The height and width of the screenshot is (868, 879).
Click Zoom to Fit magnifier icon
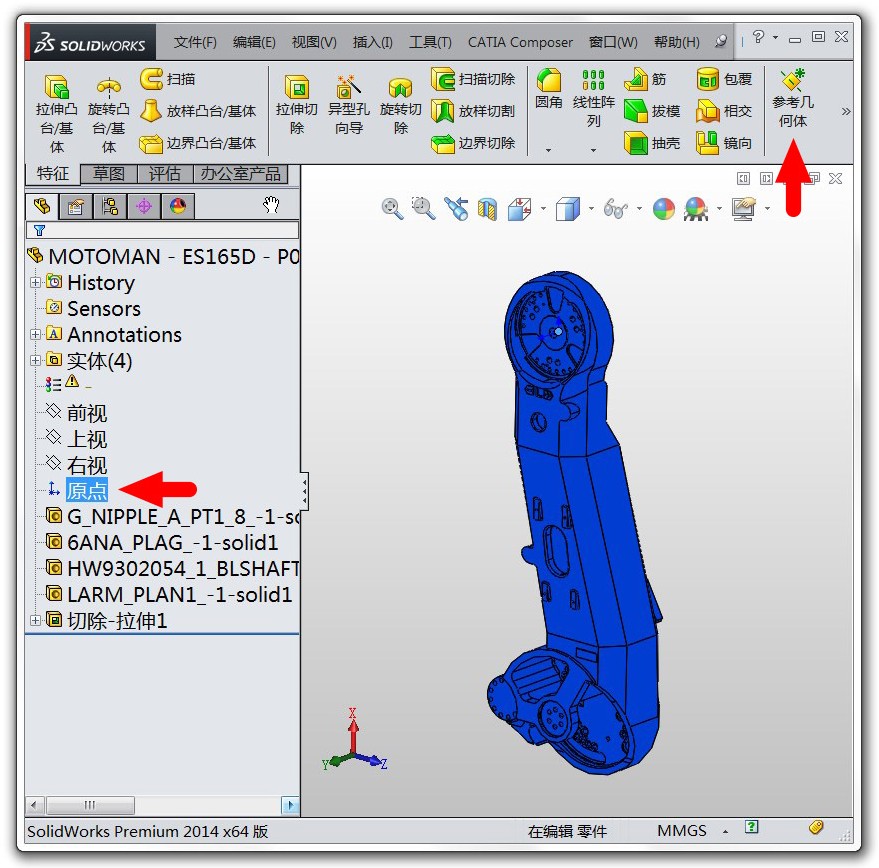click(392, 209)
